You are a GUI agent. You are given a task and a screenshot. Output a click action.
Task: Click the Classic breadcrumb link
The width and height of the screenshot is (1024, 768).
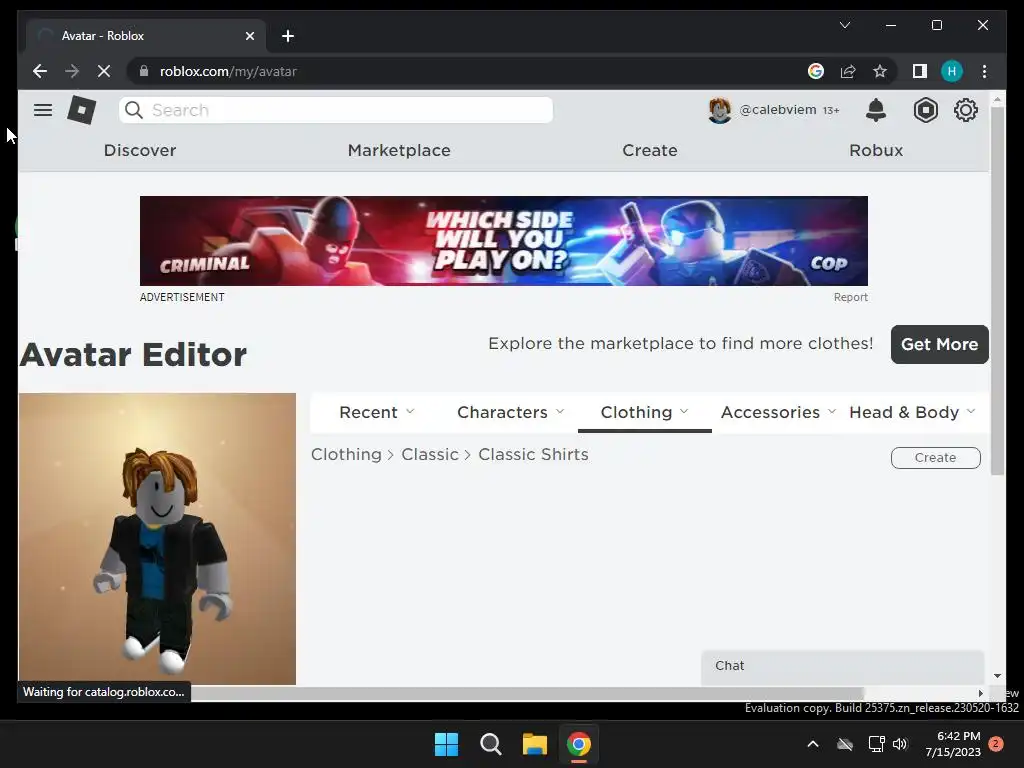[x=430, y=455]
